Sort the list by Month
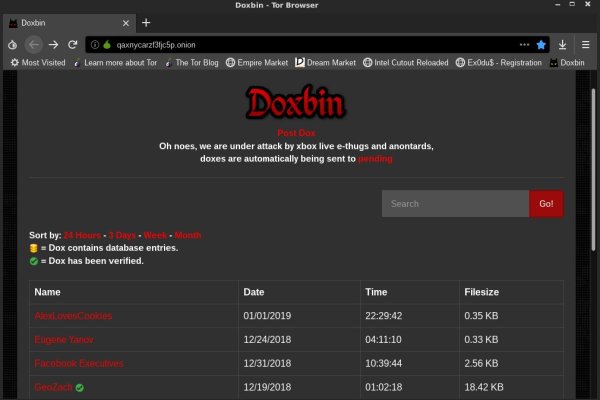The image size is (600, 400). tap(188, 234)
